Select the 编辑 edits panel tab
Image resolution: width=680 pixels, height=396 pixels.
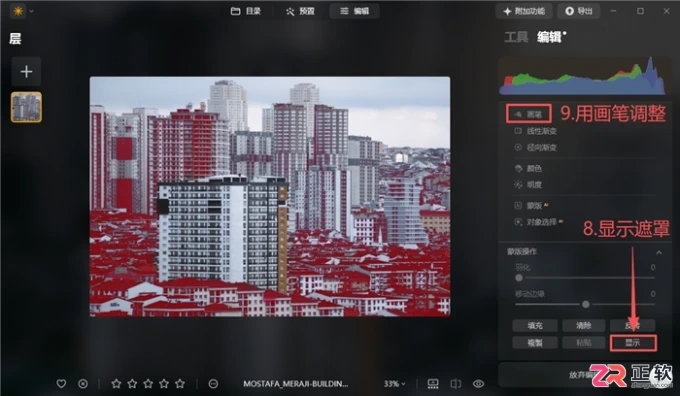click(549, 37)
